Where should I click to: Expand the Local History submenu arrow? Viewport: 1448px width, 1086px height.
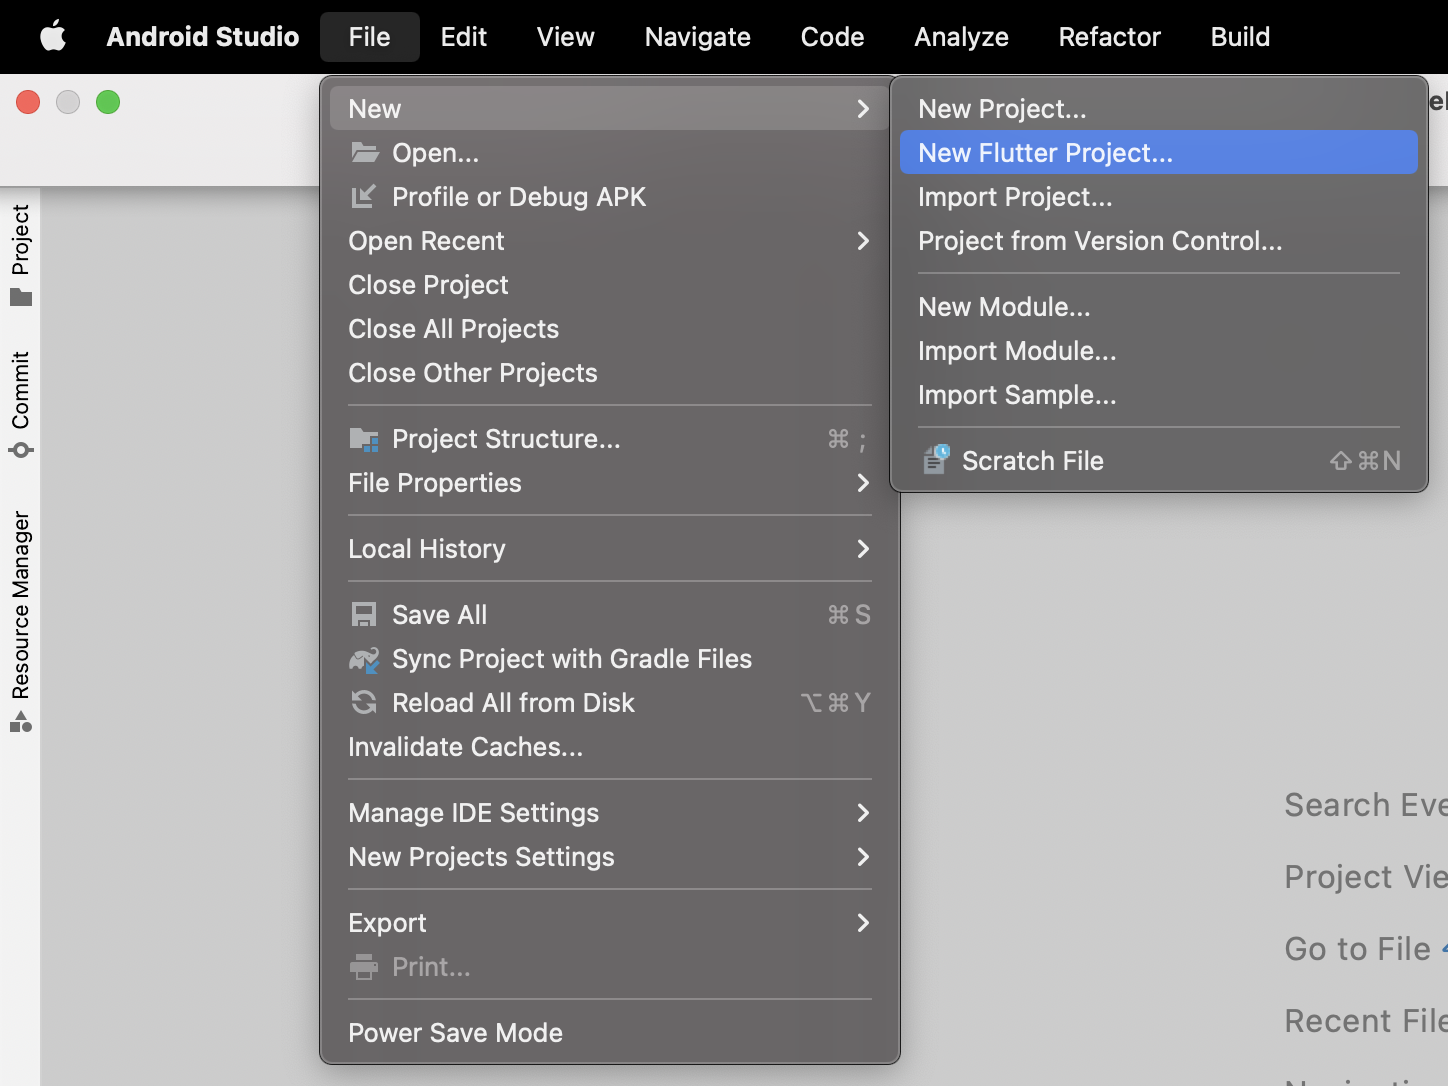863,549
